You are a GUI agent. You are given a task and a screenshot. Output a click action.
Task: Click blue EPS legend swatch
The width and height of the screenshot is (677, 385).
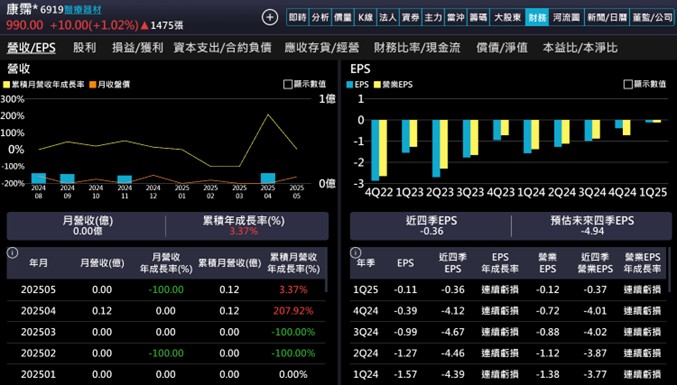[x=349, y=85]
